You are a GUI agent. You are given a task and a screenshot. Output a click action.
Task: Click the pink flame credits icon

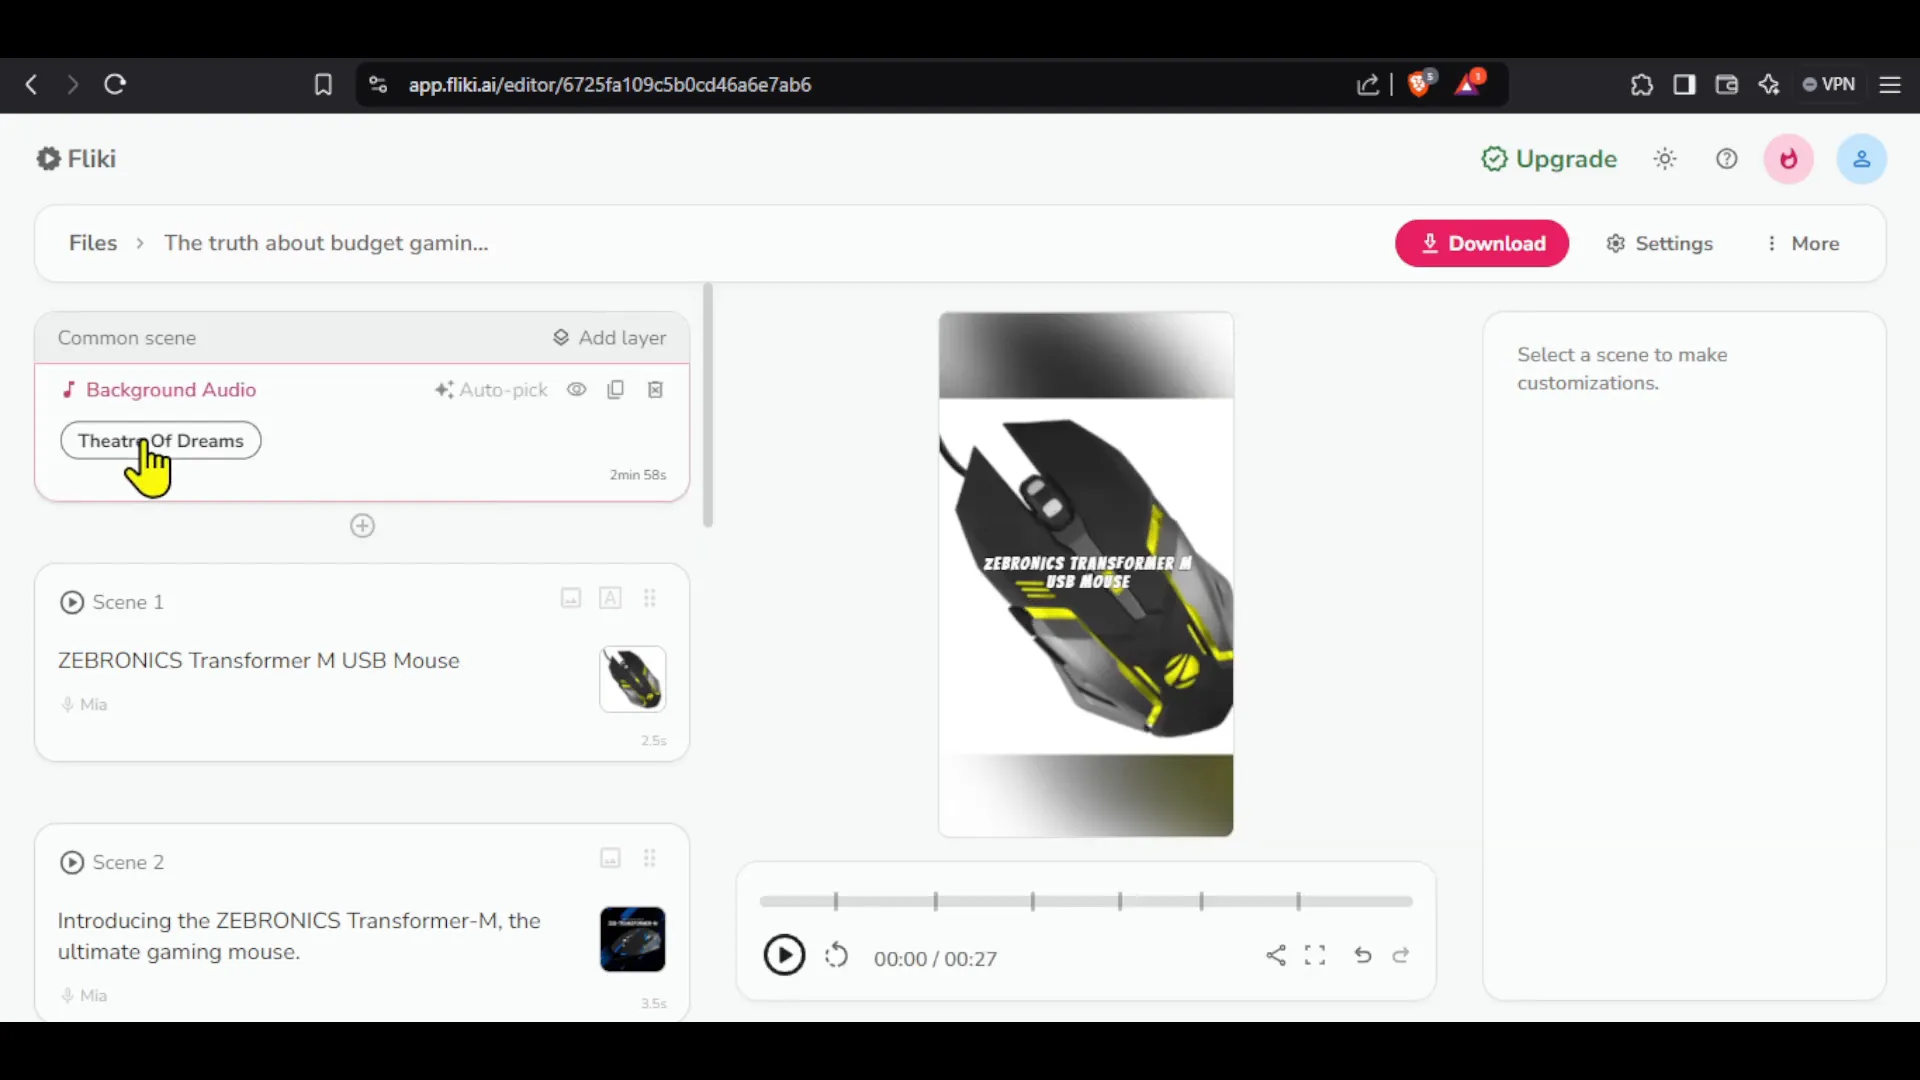1789,159
